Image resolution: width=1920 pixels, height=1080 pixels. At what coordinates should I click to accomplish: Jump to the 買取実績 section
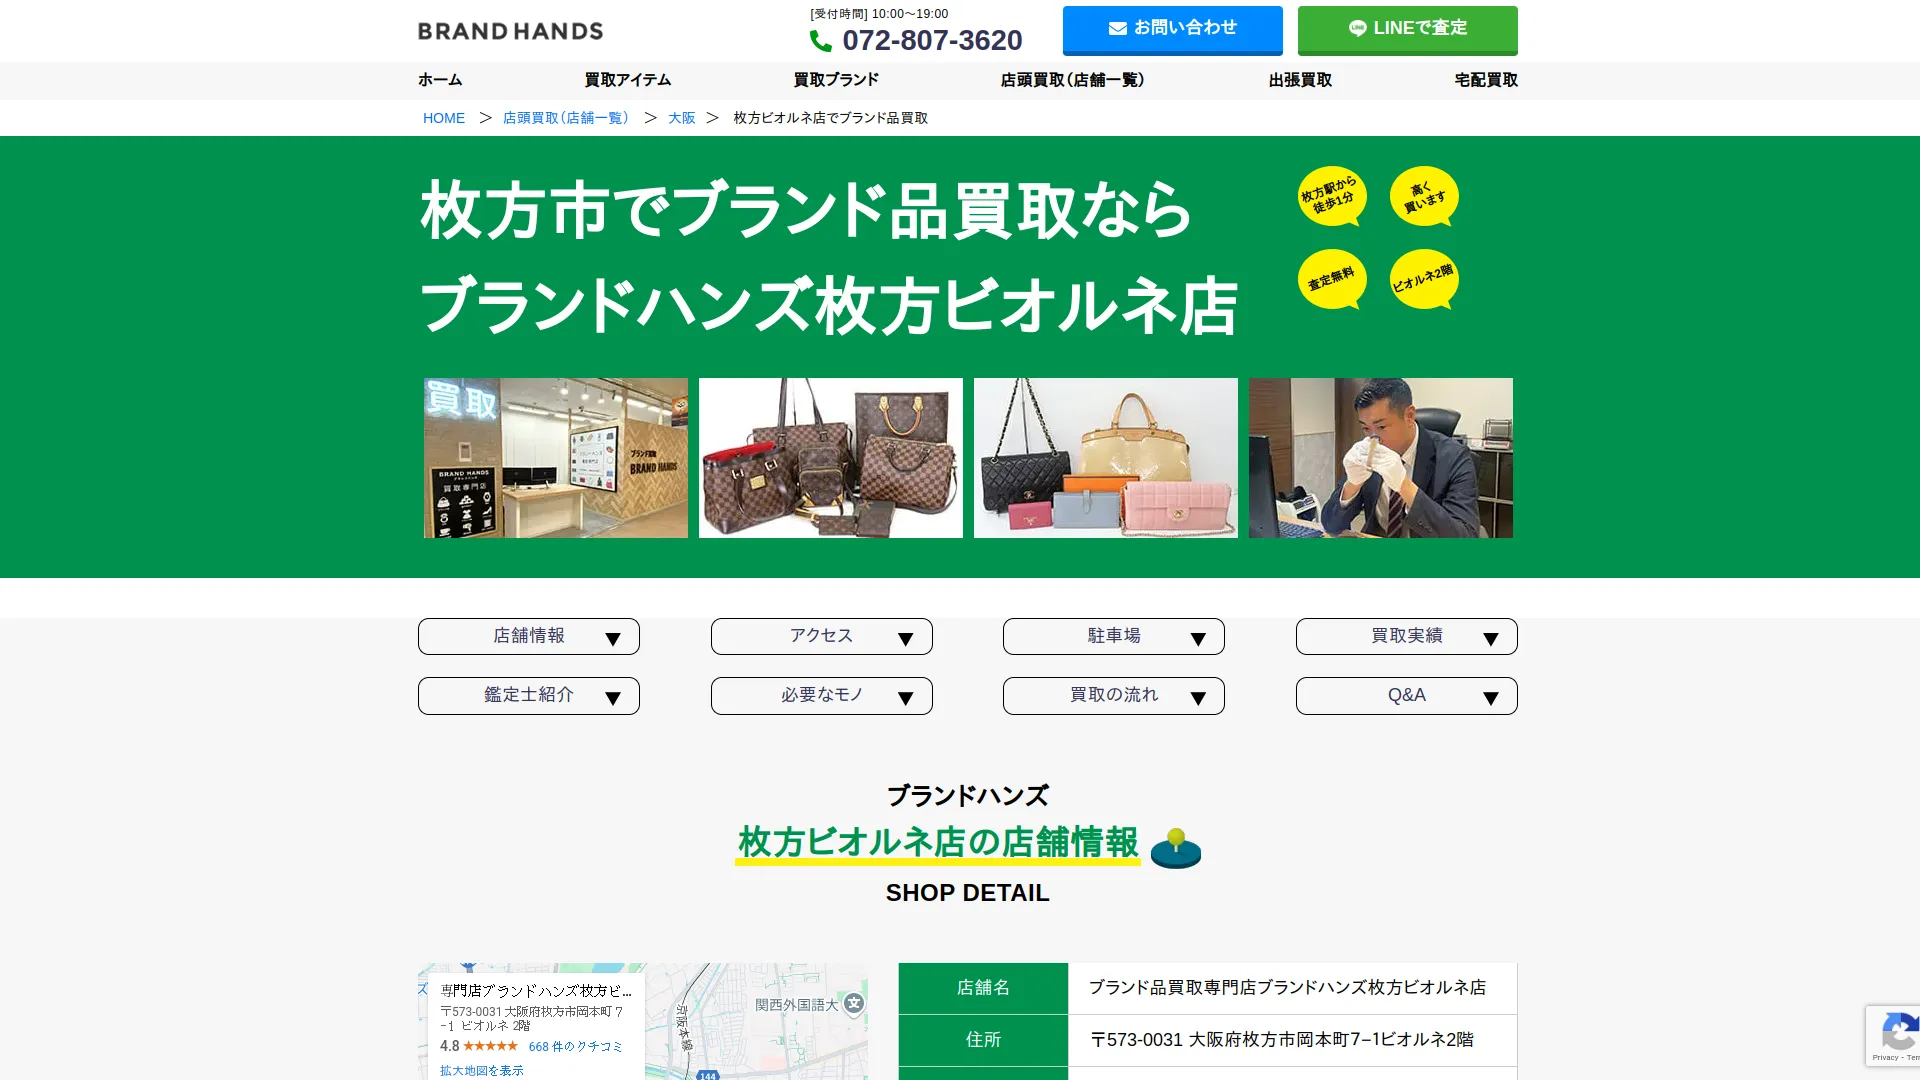click(1407, 636)
